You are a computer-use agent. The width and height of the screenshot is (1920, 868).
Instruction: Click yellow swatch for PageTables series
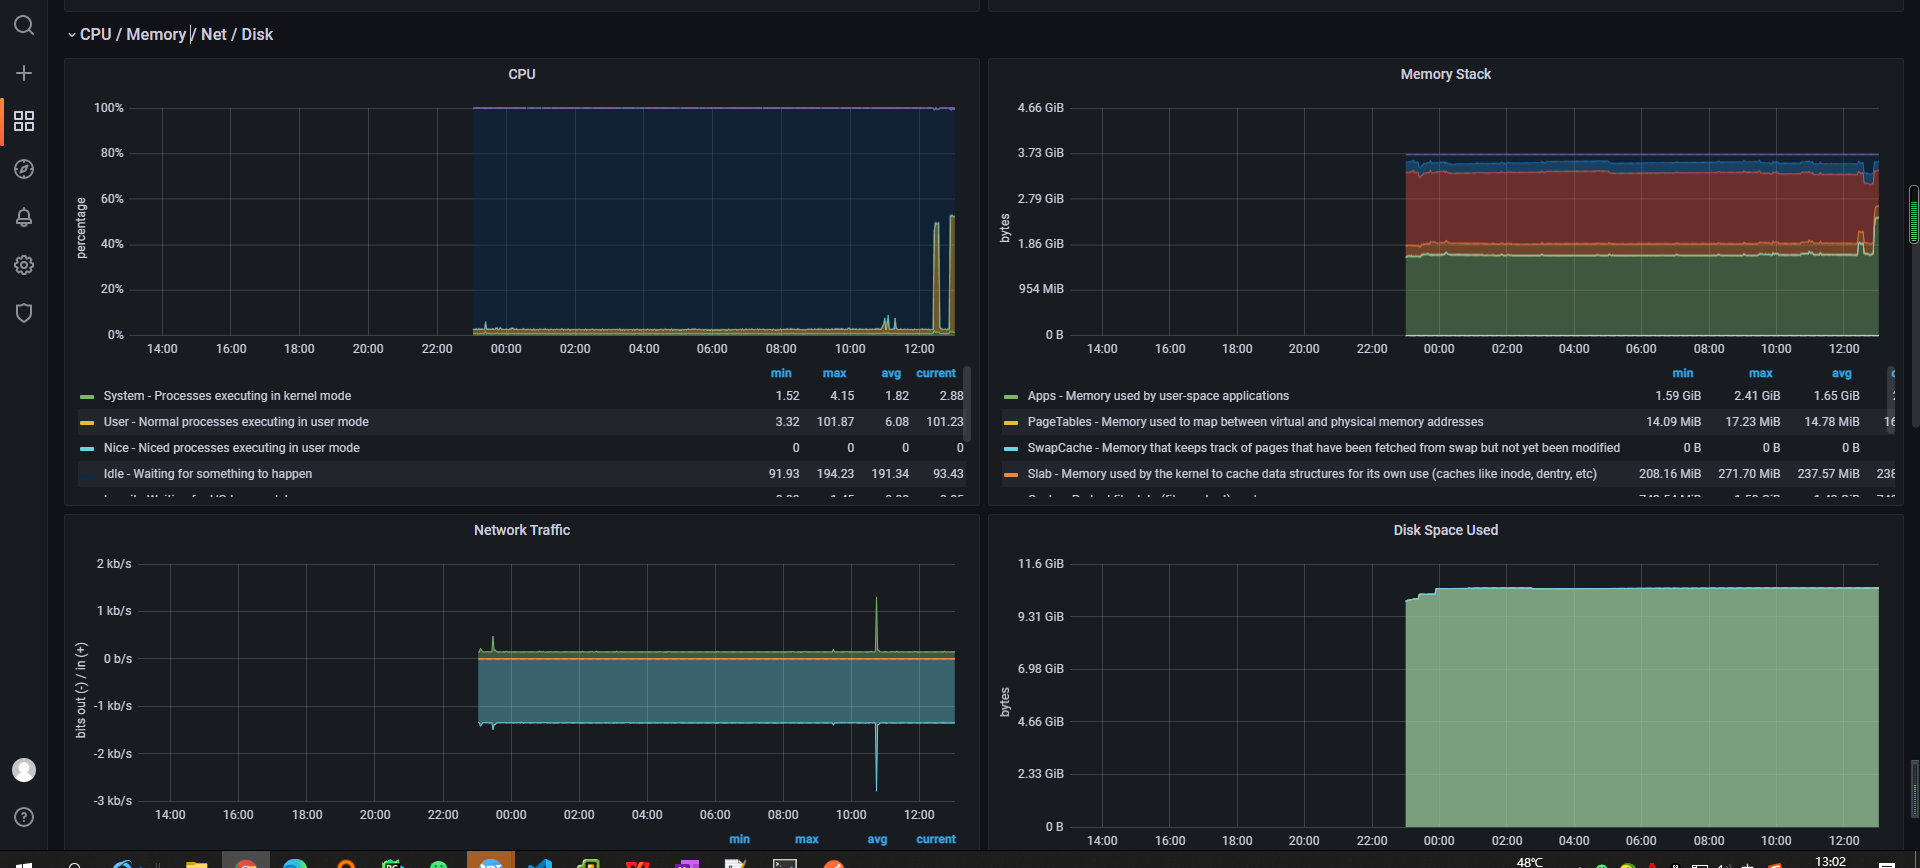point(1011,423)
